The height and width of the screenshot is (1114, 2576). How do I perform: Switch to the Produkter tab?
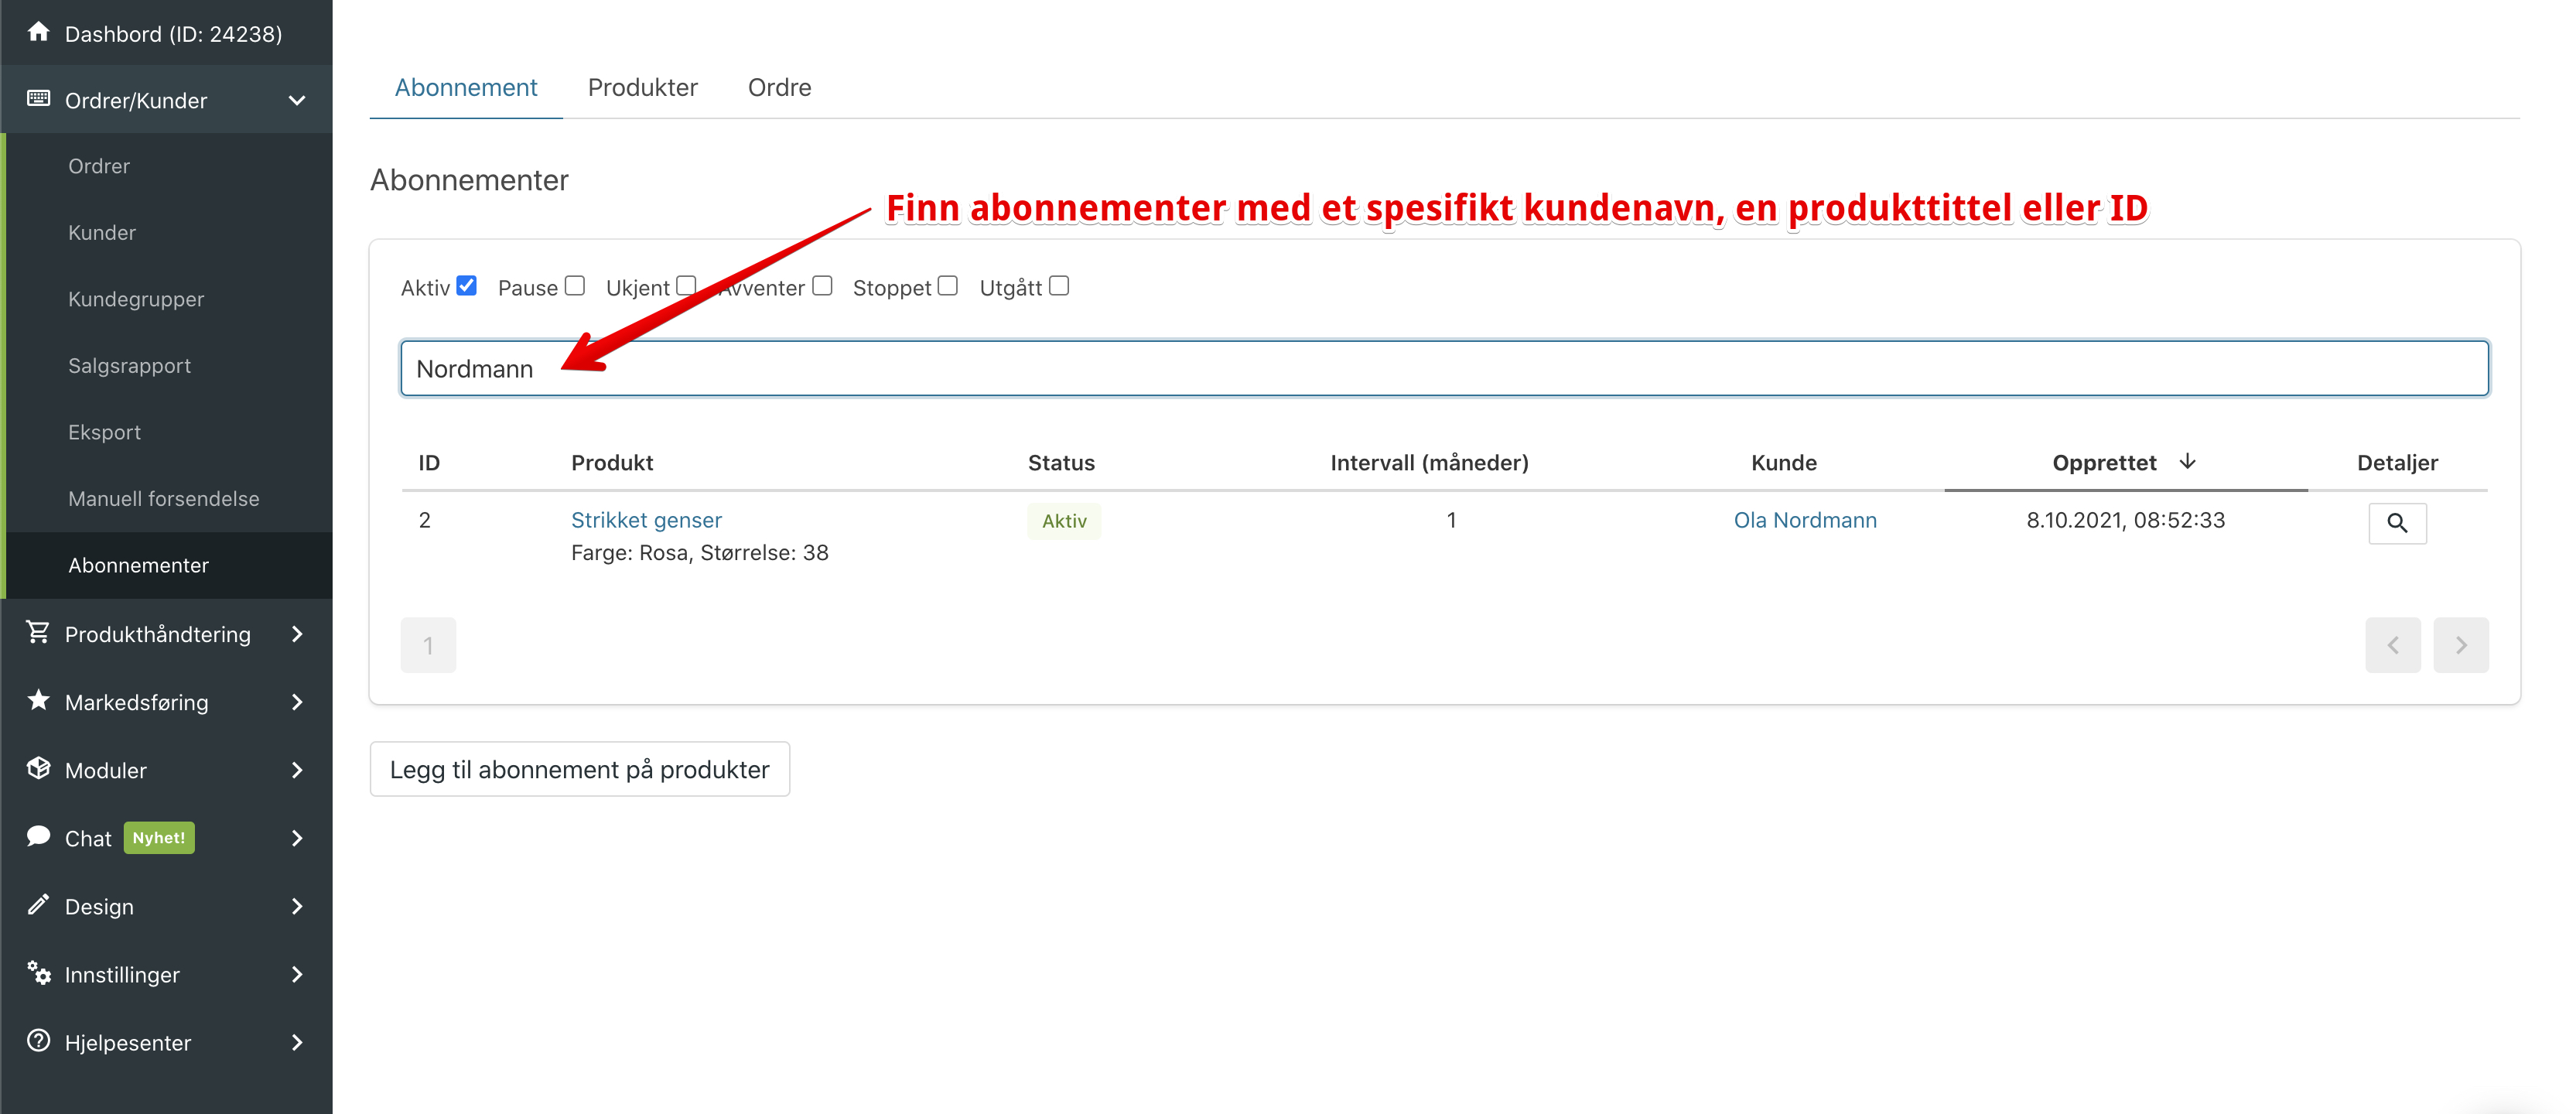[x=643, y=88]
